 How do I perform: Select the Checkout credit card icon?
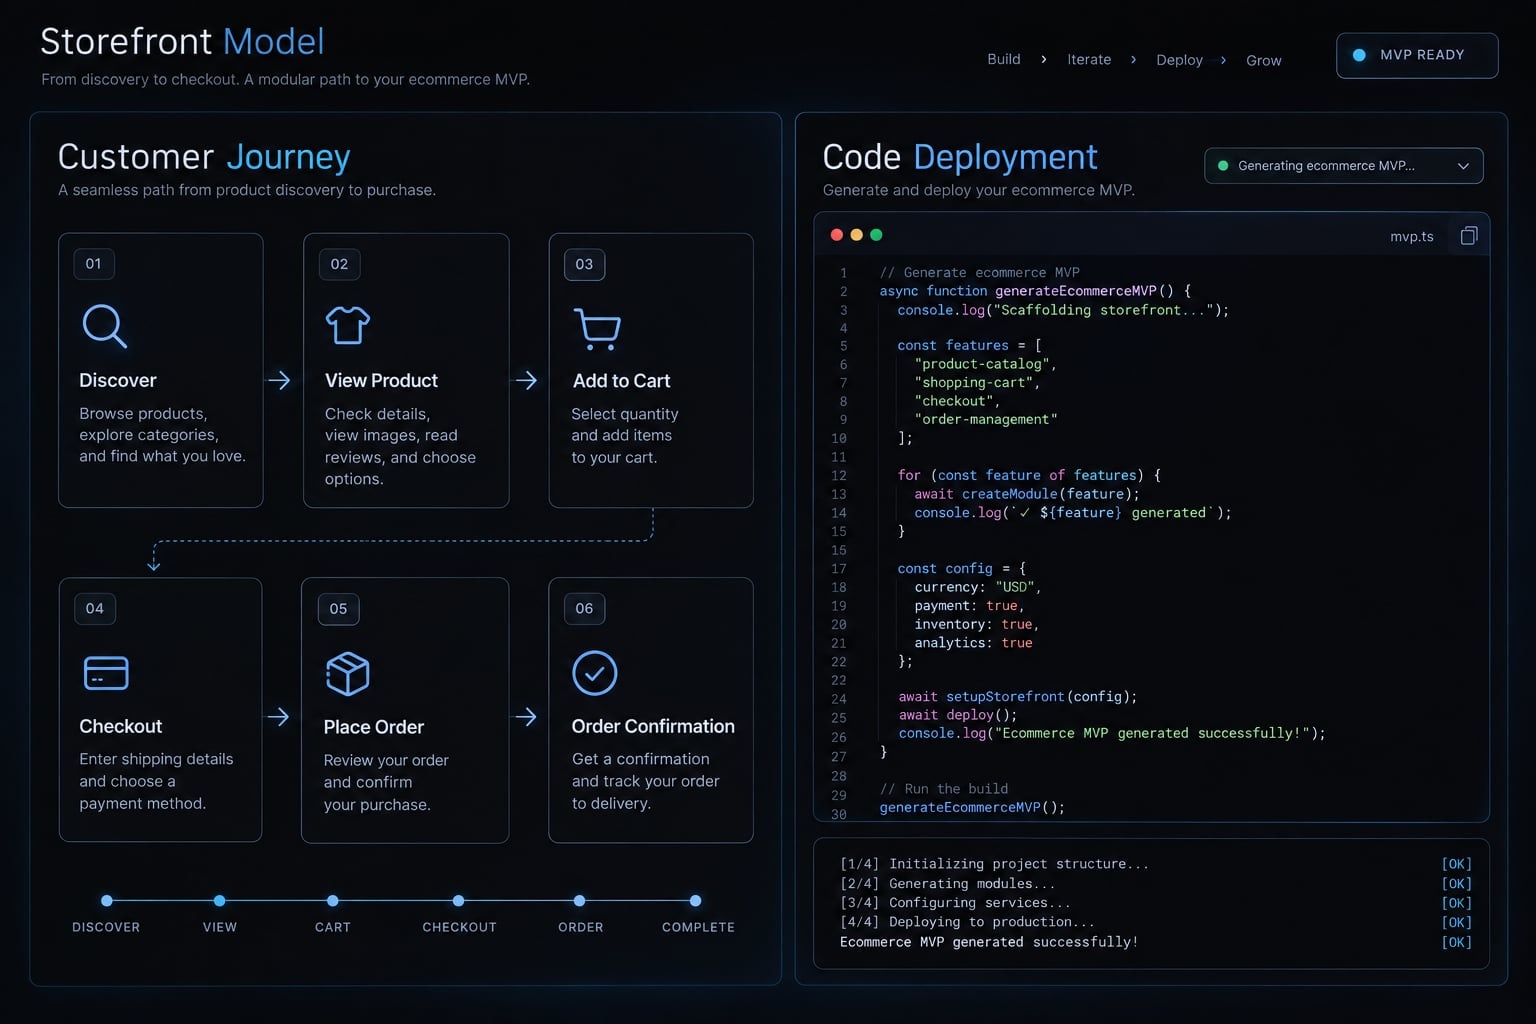[x=106, y=673]
